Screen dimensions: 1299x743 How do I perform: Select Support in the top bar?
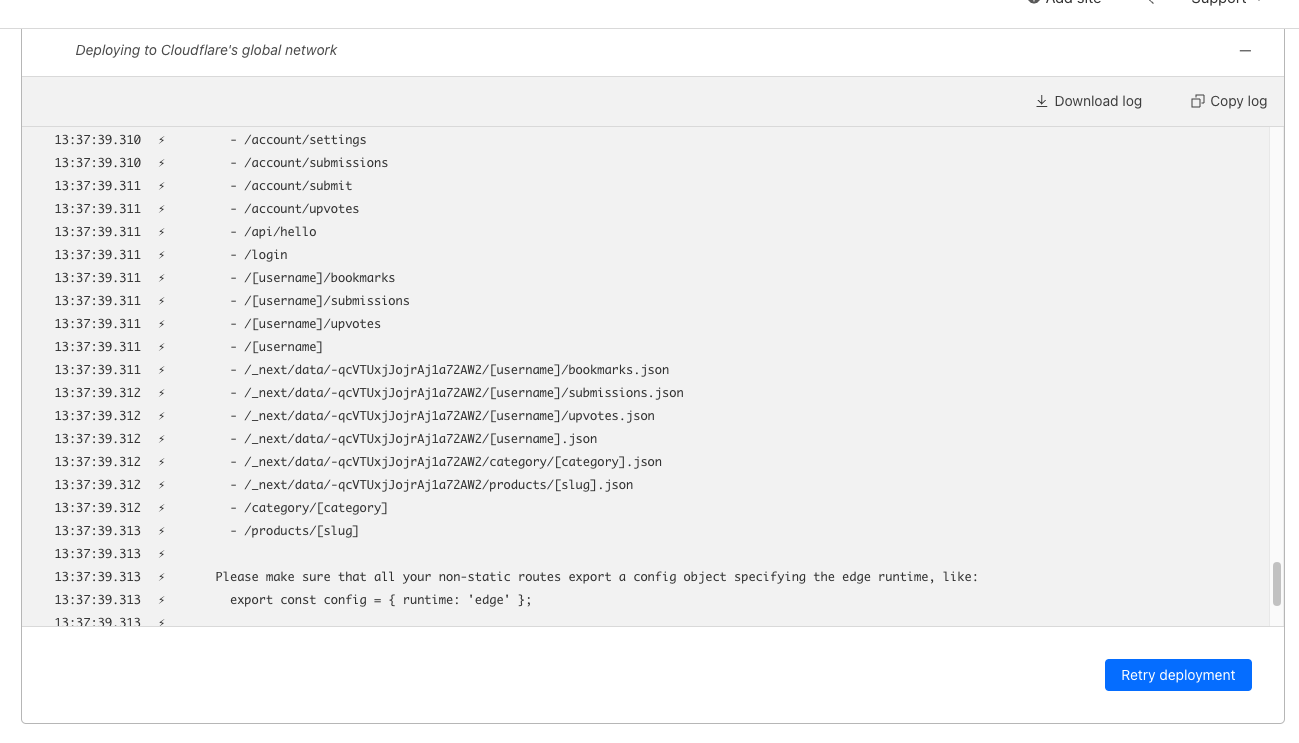tap(1217, 3)
